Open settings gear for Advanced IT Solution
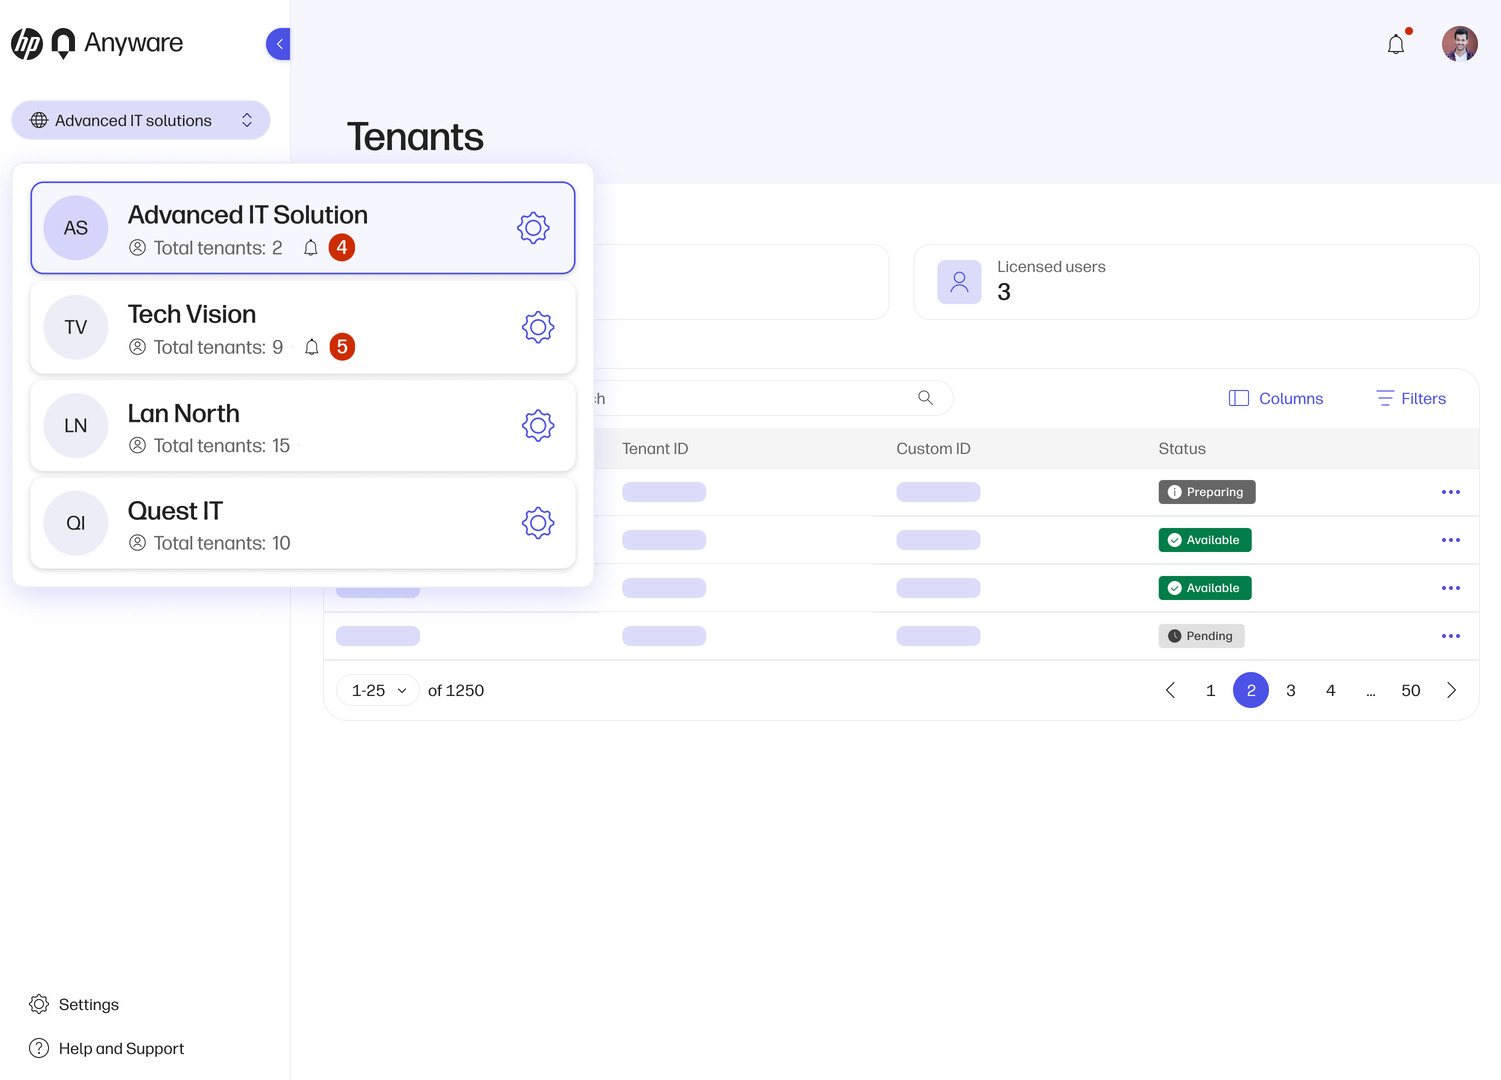Viewport: 1501px width, 1080px height. pos(533,228)
